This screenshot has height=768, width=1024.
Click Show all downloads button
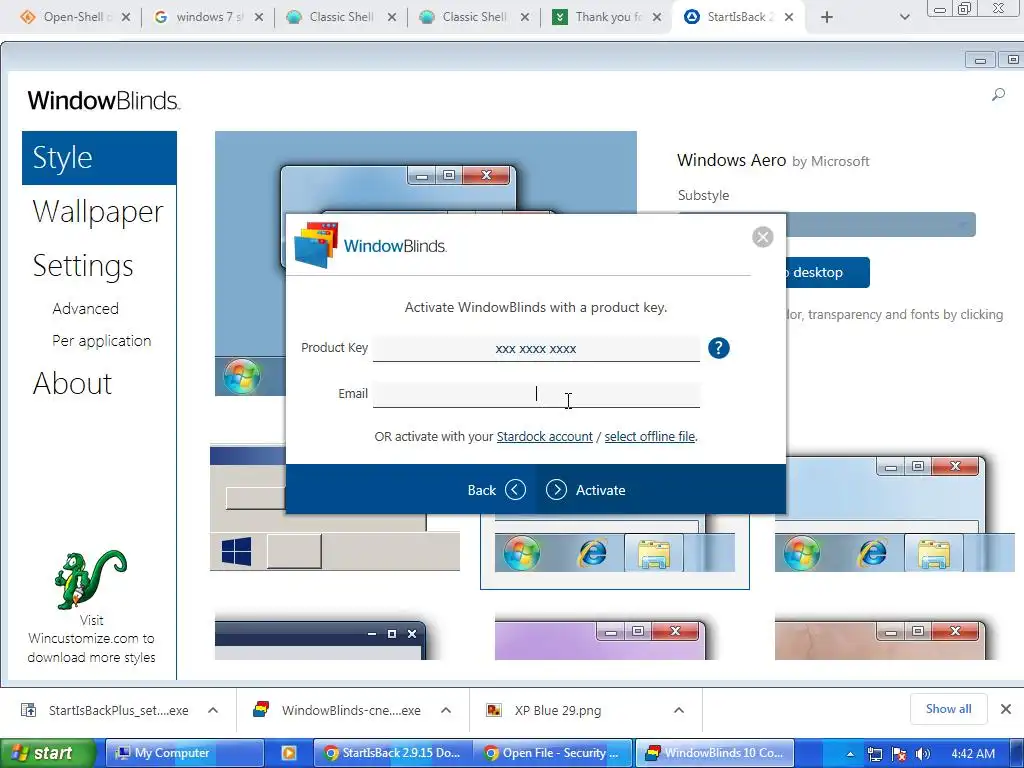tap(948, 709)
